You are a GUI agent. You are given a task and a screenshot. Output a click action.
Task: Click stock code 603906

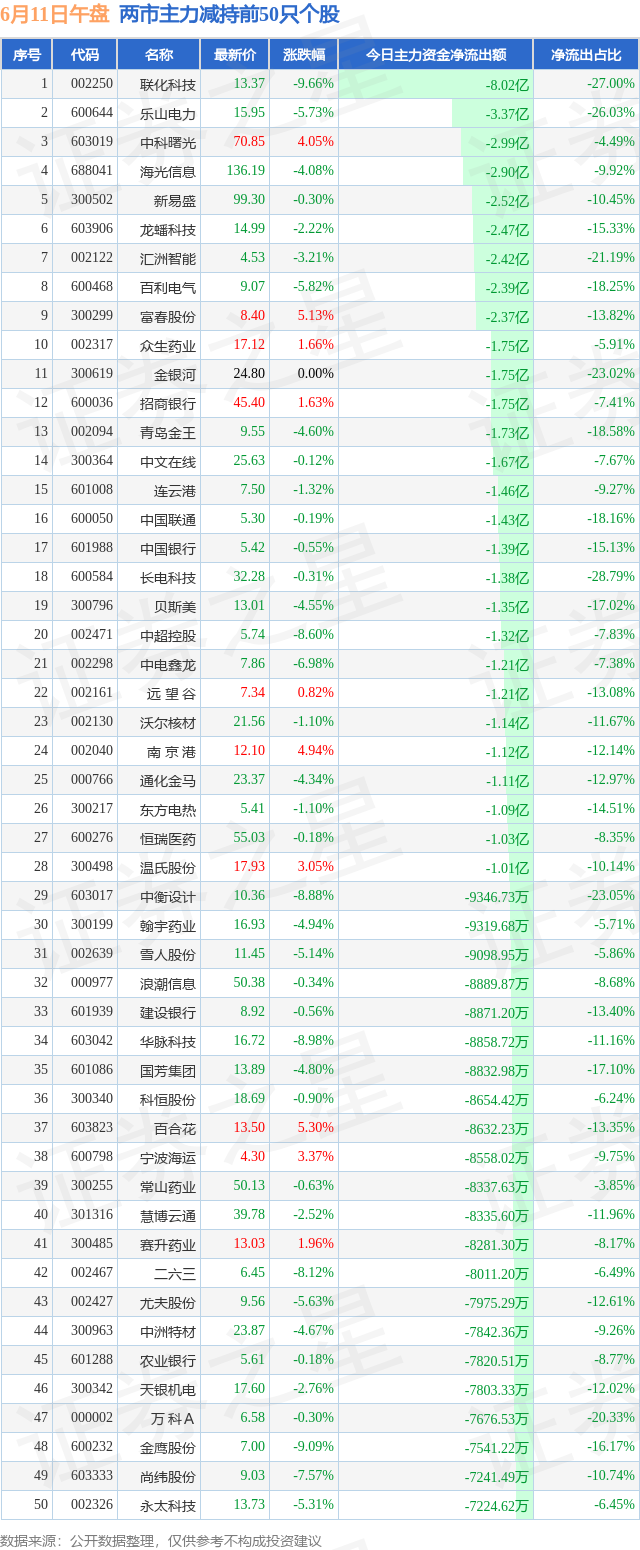point(91,229)
